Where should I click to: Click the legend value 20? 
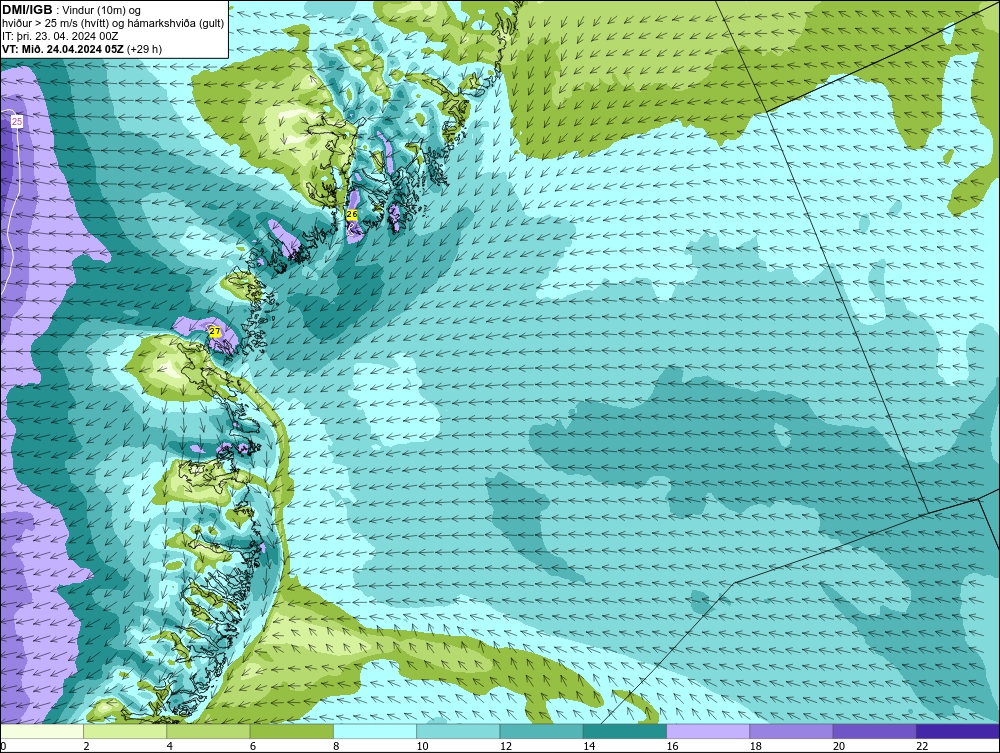[839, 746]
